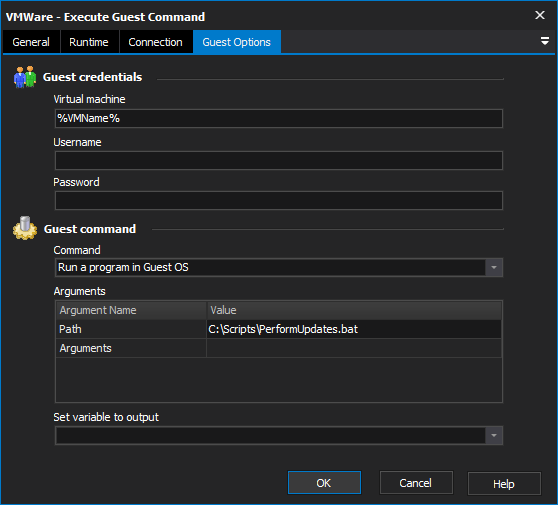
Task: Click the Guest credentials users icon
Action: click(x=25, y=77)
